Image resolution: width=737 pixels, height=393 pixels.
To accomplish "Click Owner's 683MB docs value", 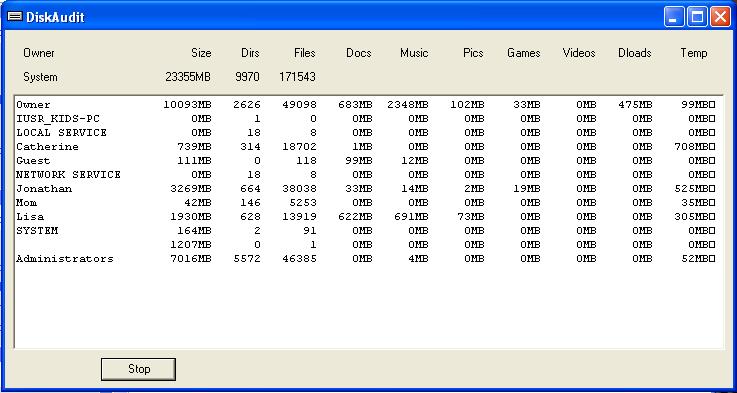I will click(355, 104).
